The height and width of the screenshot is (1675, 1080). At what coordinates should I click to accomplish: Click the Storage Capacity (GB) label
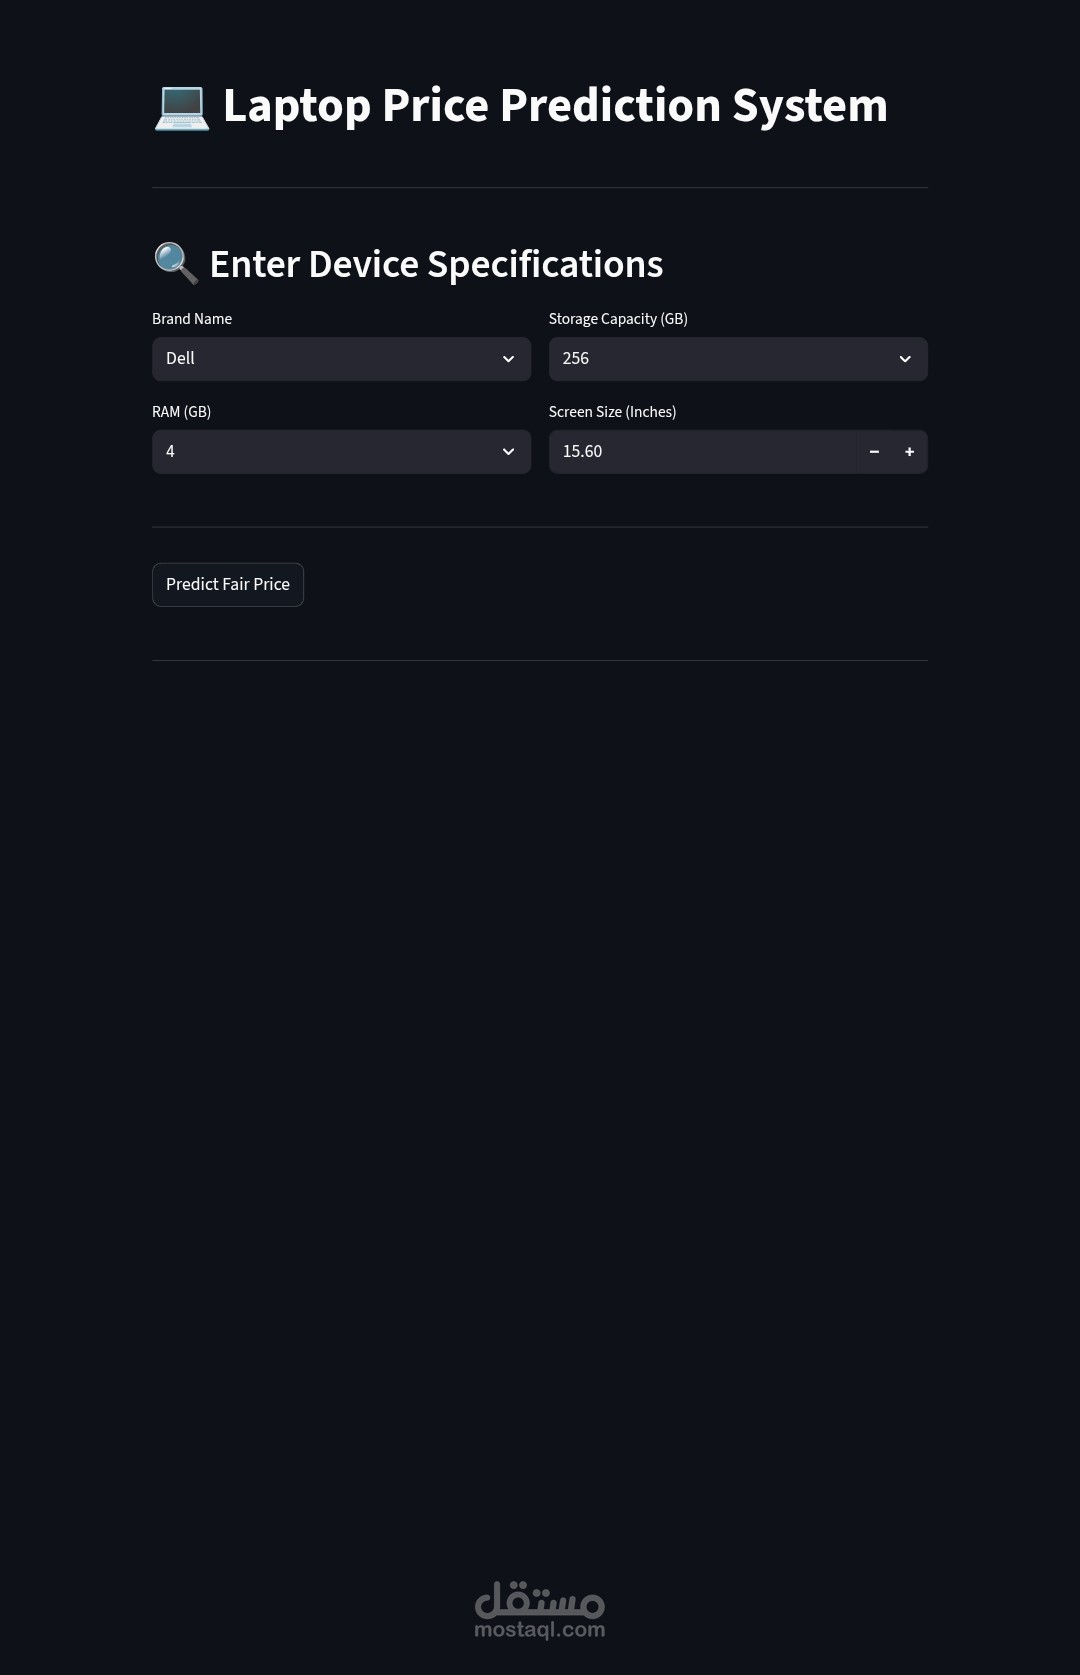[618, 319]
